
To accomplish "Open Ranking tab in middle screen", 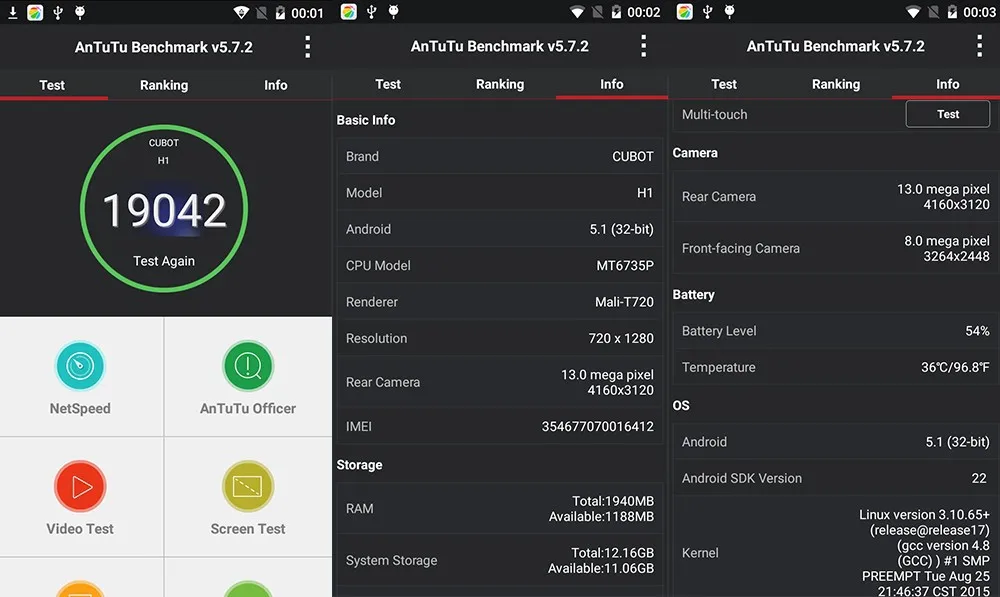I will pos(500,84).
